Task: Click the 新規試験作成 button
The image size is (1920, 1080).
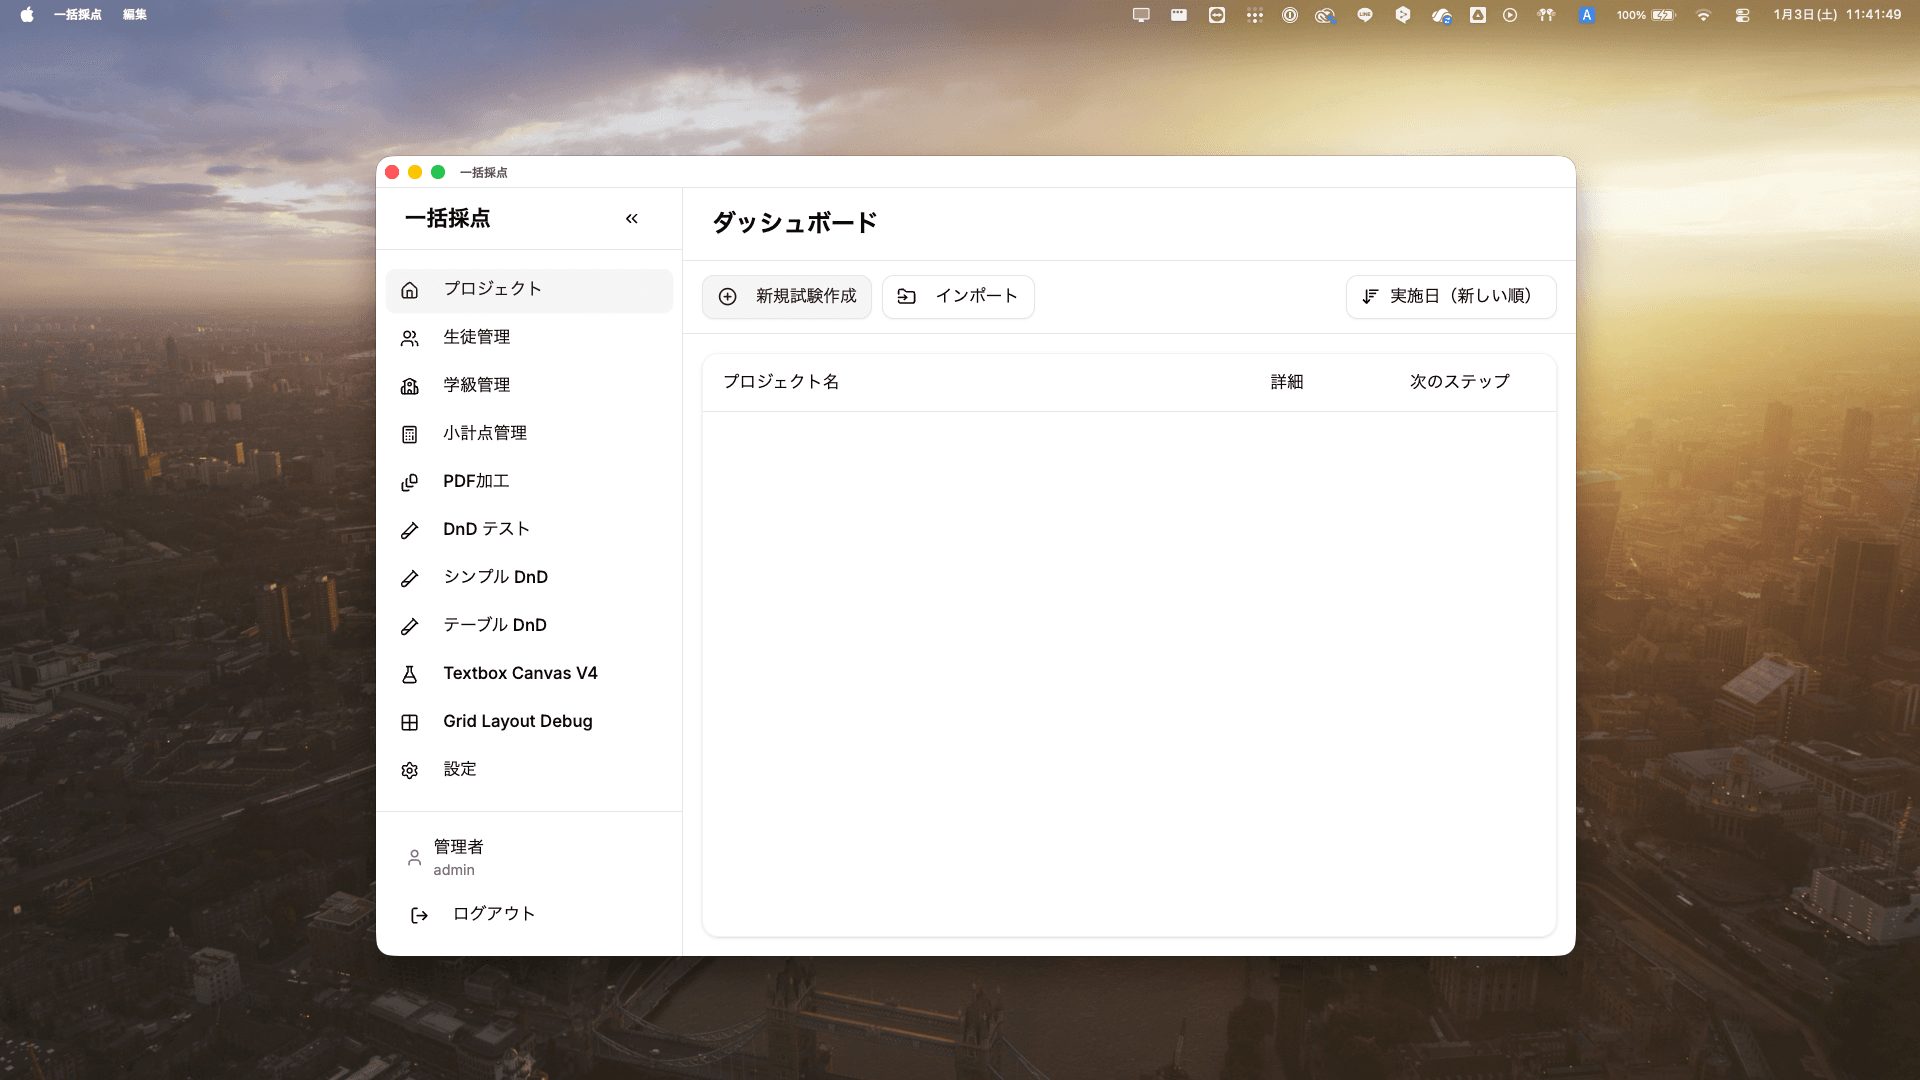Action: (x=786, y=296)
